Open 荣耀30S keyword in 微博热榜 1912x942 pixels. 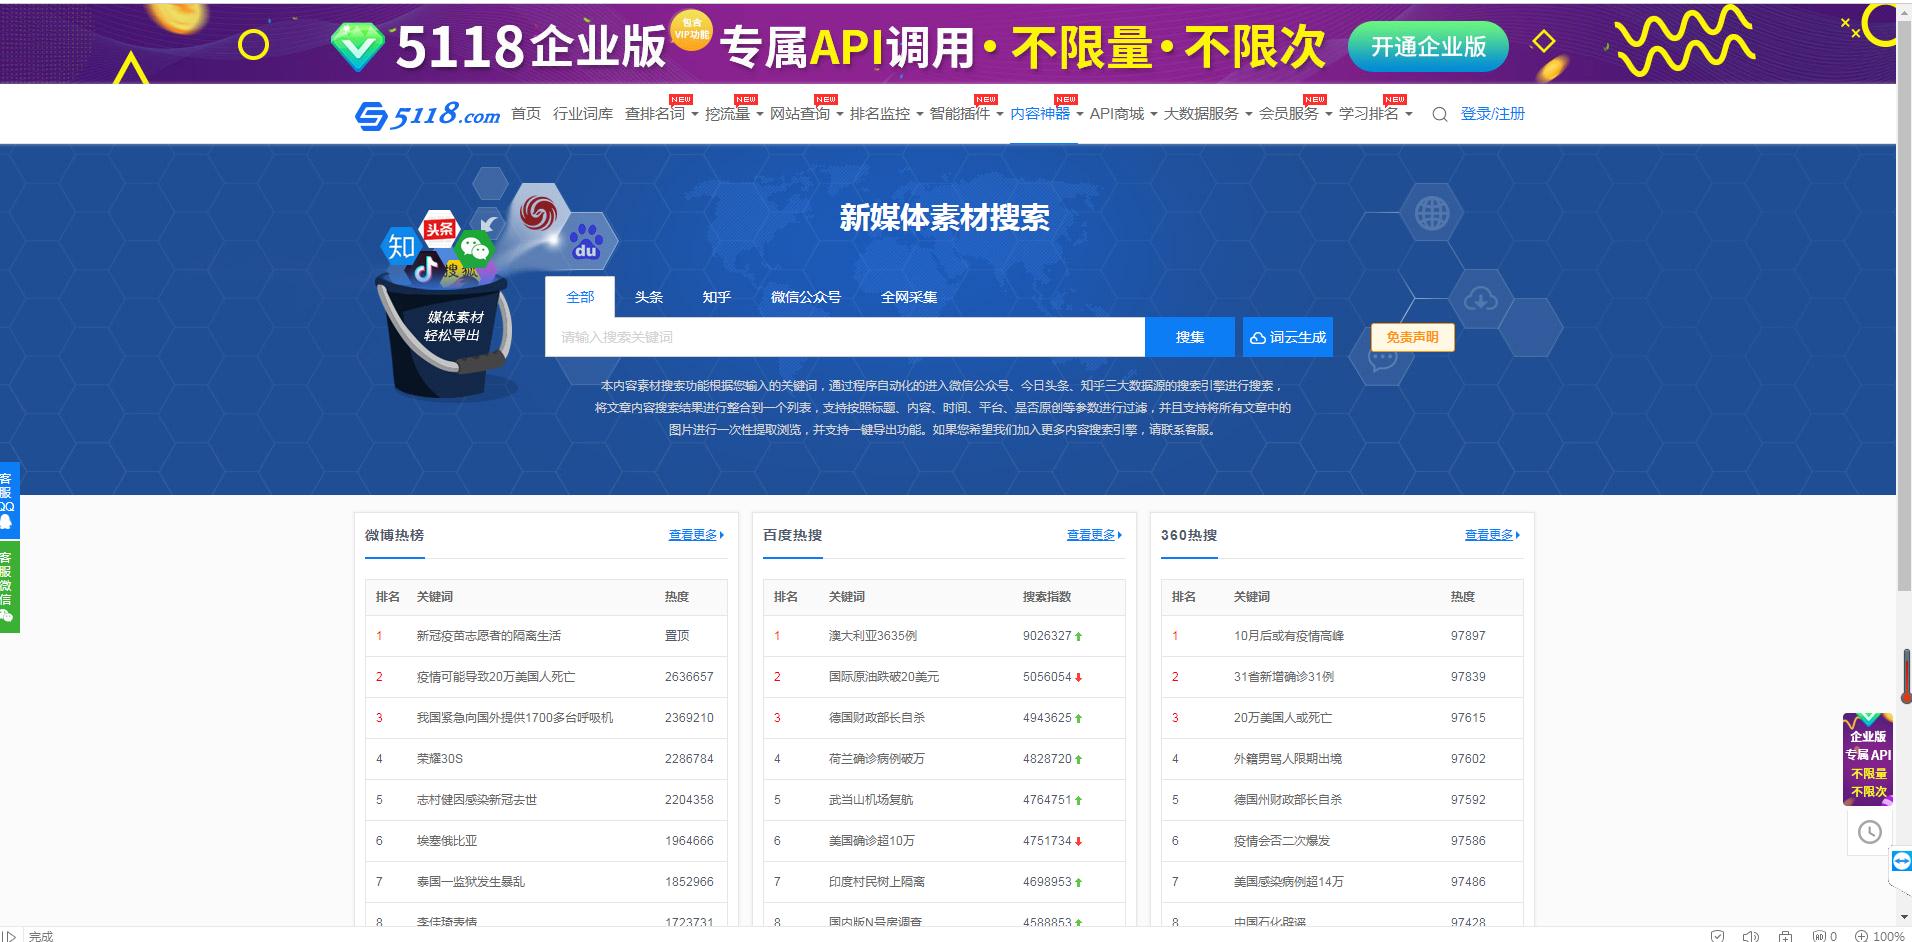440,759
